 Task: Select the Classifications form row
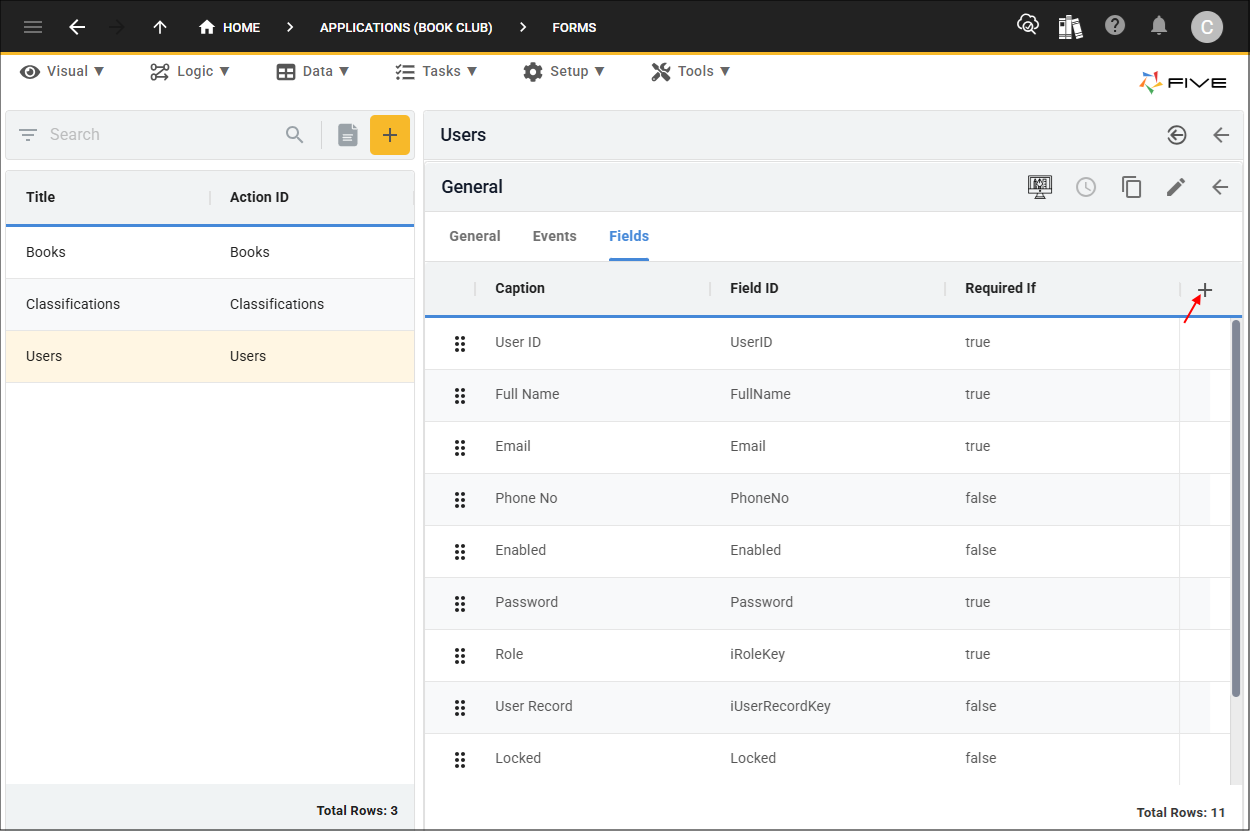click(210, 304)
